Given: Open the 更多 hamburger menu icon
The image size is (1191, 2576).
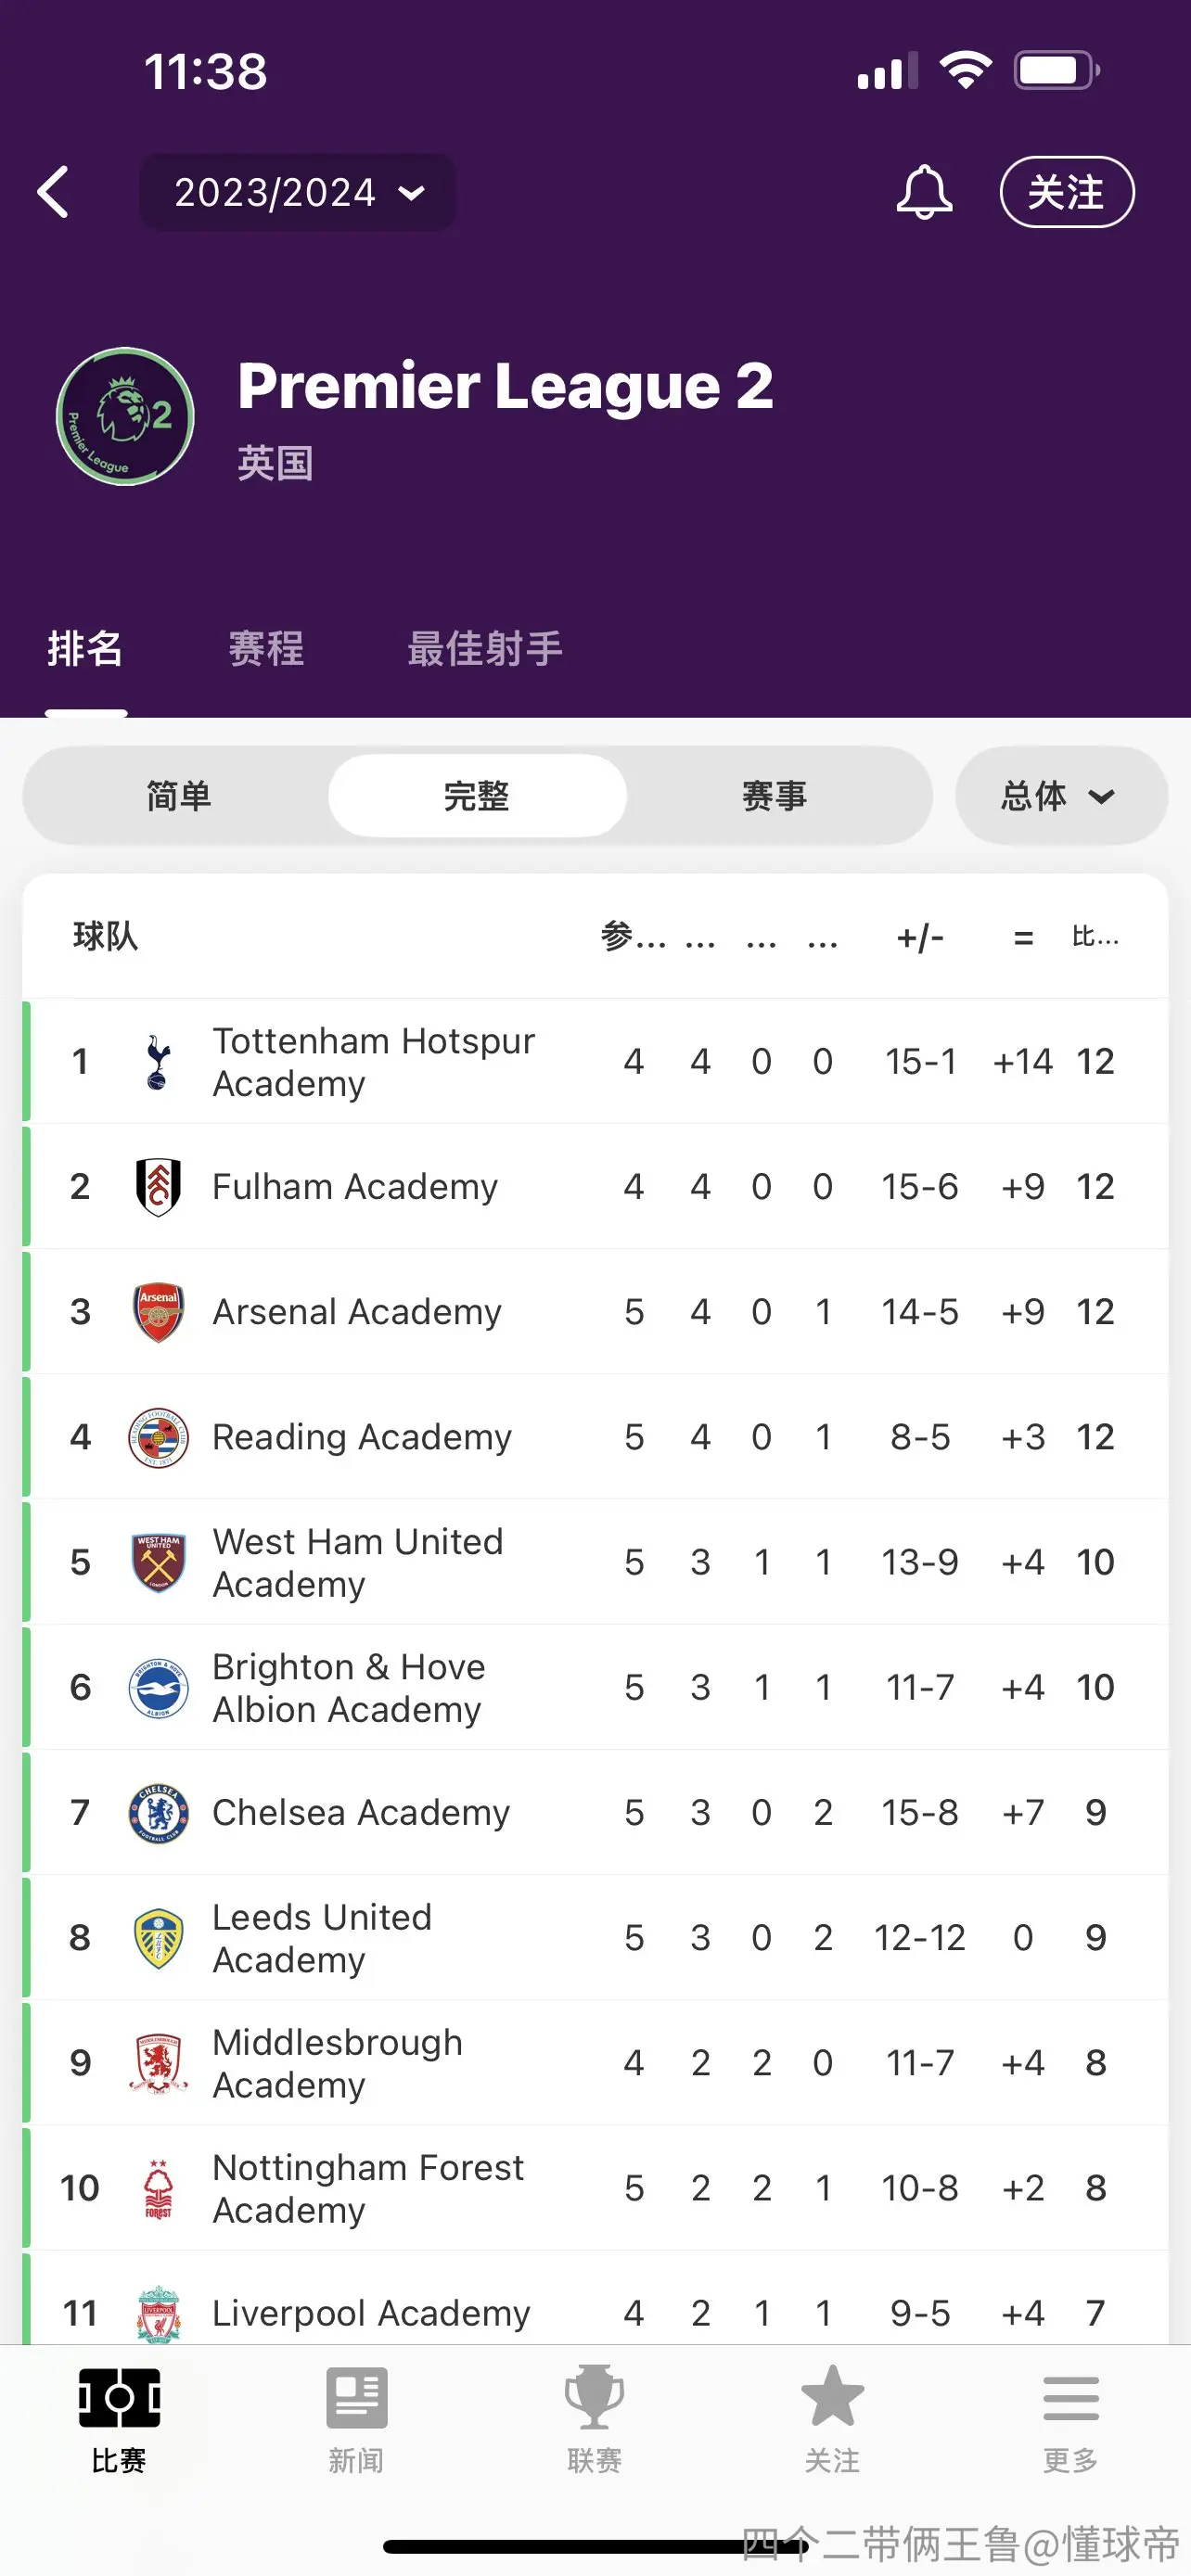Looking at the screenshot, I should click(1071, 2398).
